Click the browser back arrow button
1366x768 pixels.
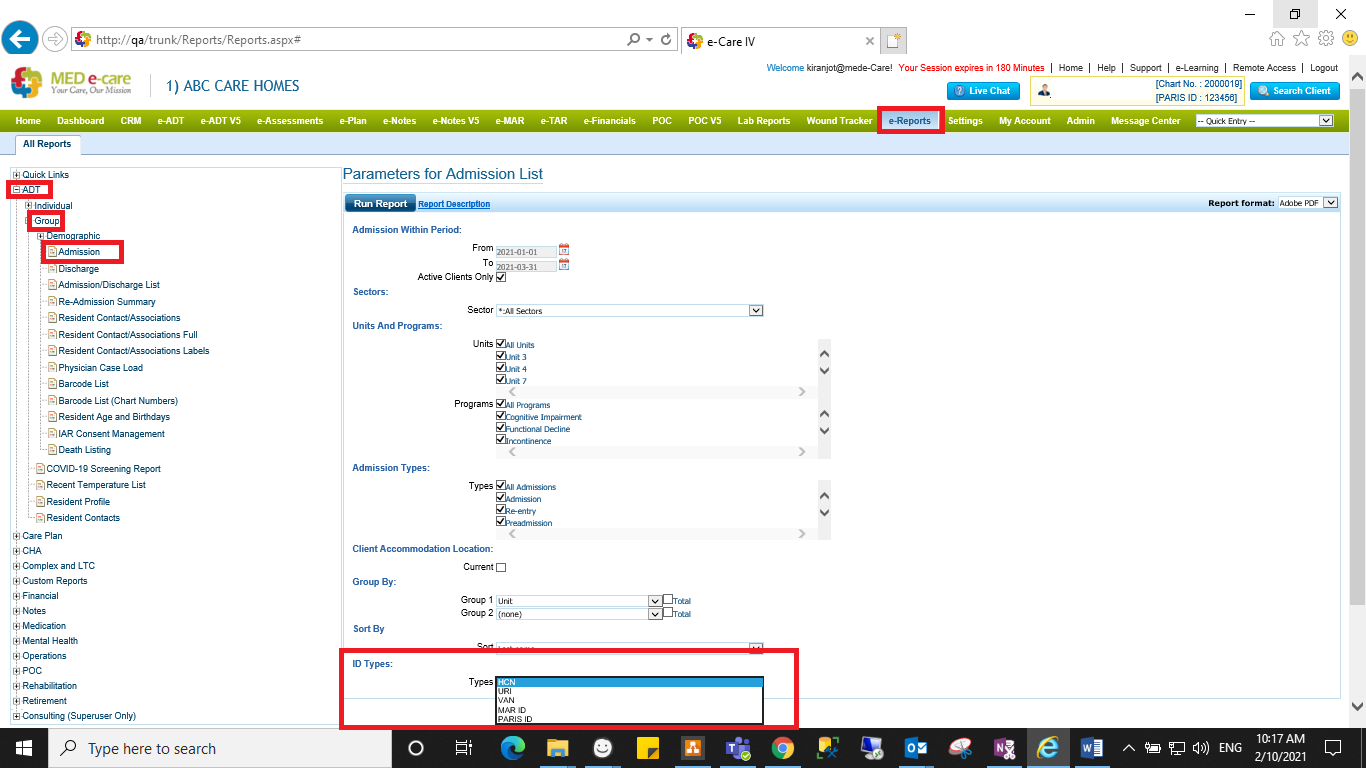(21, 39)
